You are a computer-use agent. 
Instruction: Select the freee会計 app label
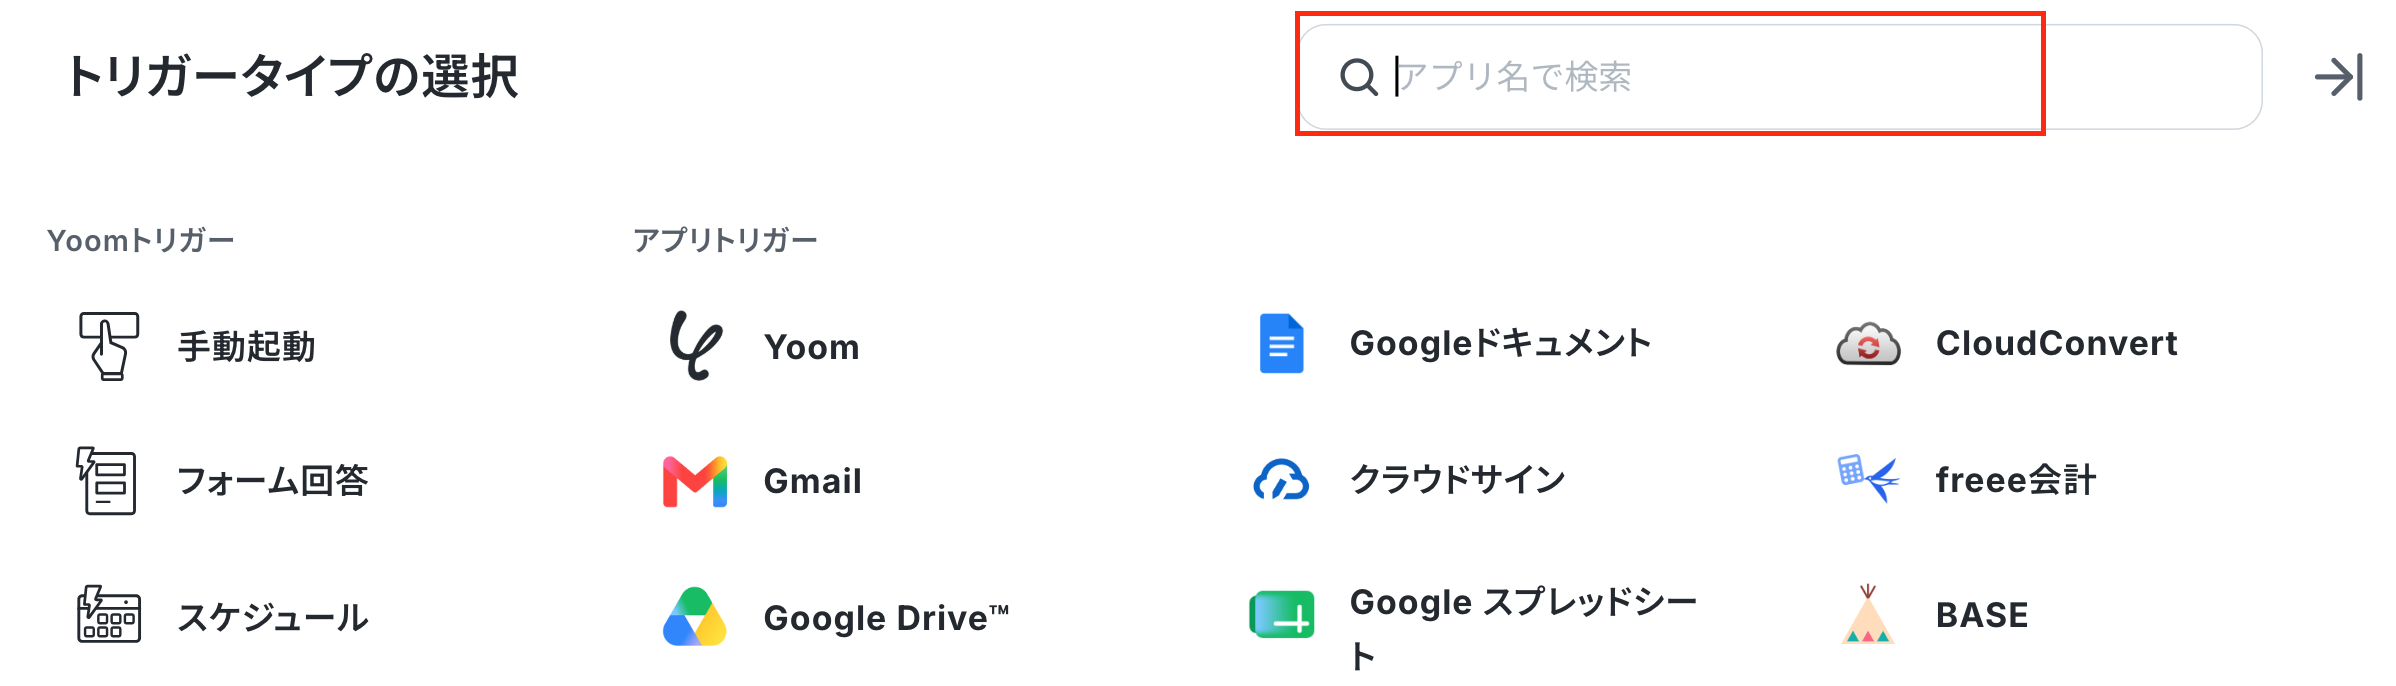click(x=2015, y=480)
